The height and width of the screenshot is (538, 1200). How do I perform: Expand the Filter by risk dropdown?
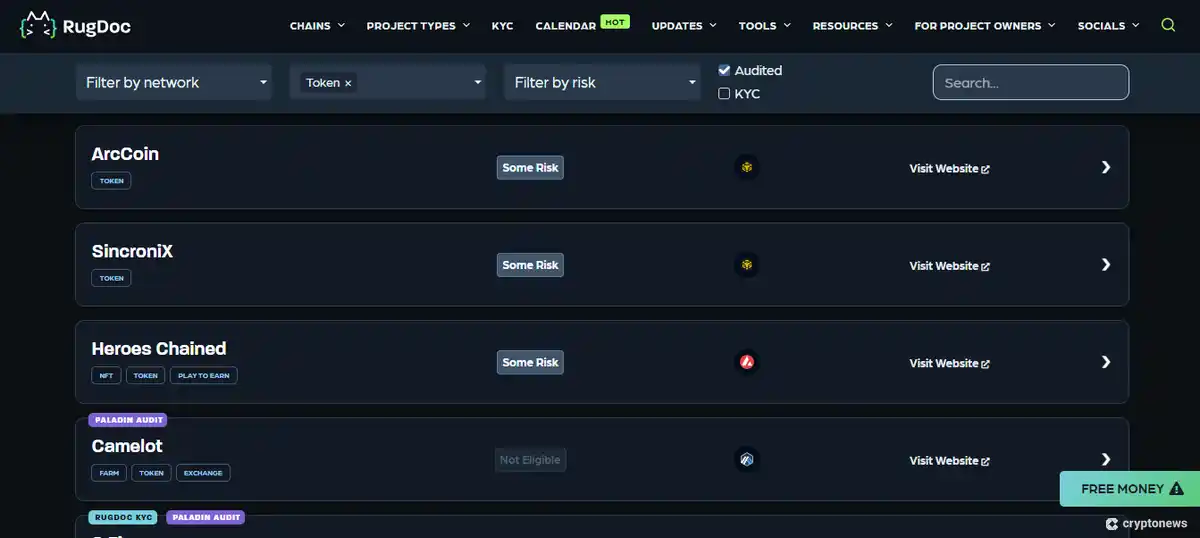click(604, 82)
